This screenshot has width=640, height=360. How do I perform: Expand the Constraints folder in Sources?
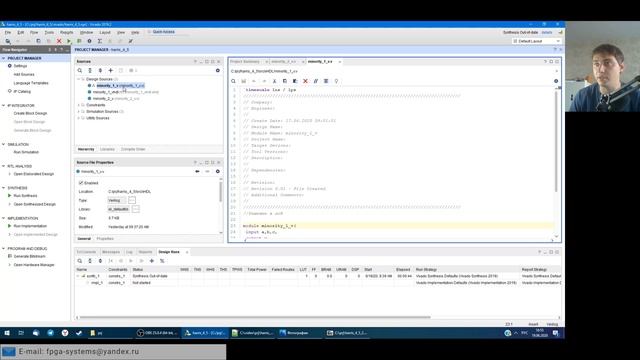click(x=79, y=105)
